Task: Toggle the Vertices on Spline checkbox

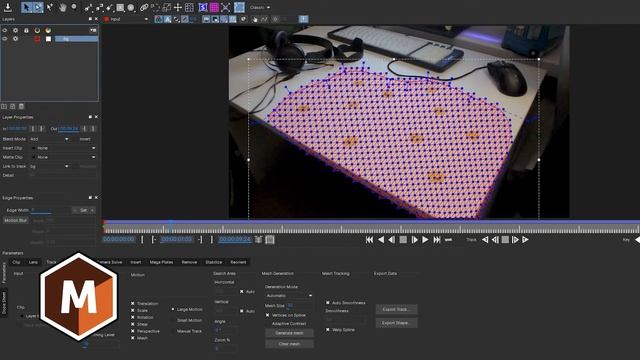Action: click(267, 315)
